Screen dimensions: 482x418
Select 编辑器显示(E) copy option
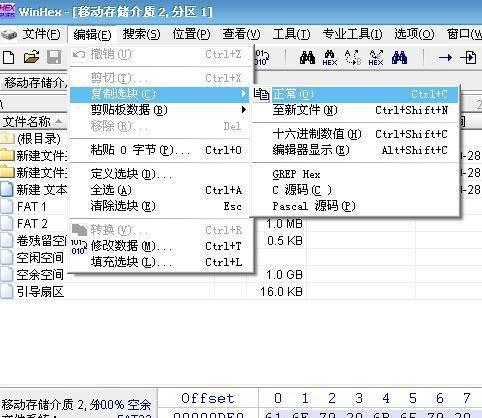pos(355,150)
